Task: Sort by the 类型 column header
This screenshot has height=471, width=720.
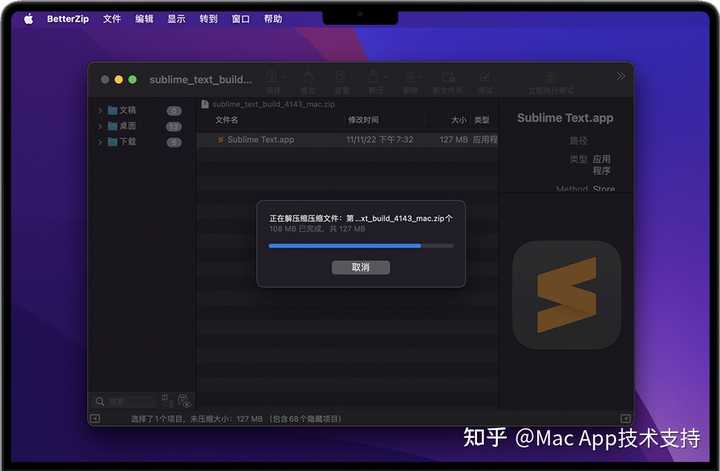Action: coord(482,120)
